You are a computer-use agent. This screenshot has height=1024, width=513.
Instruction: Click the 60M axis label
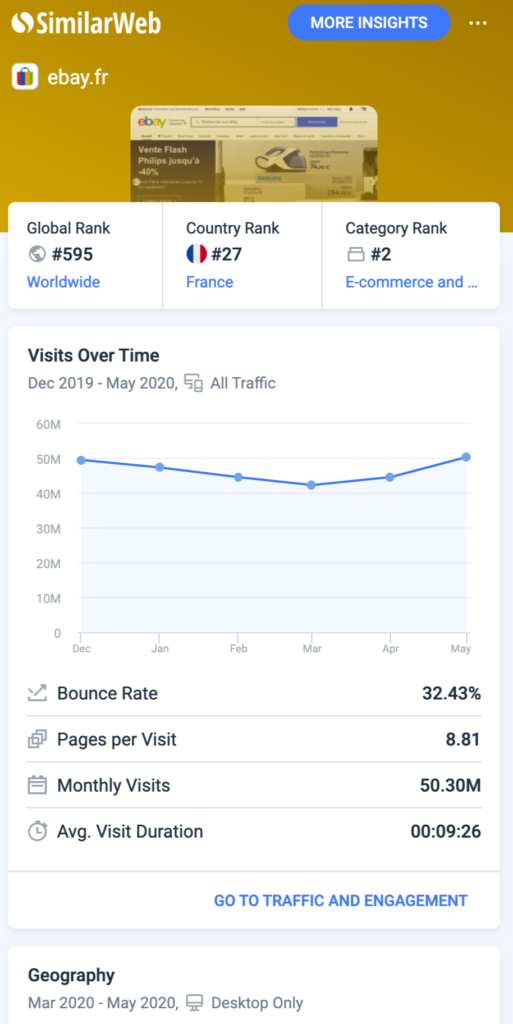[x=48, y=425]
